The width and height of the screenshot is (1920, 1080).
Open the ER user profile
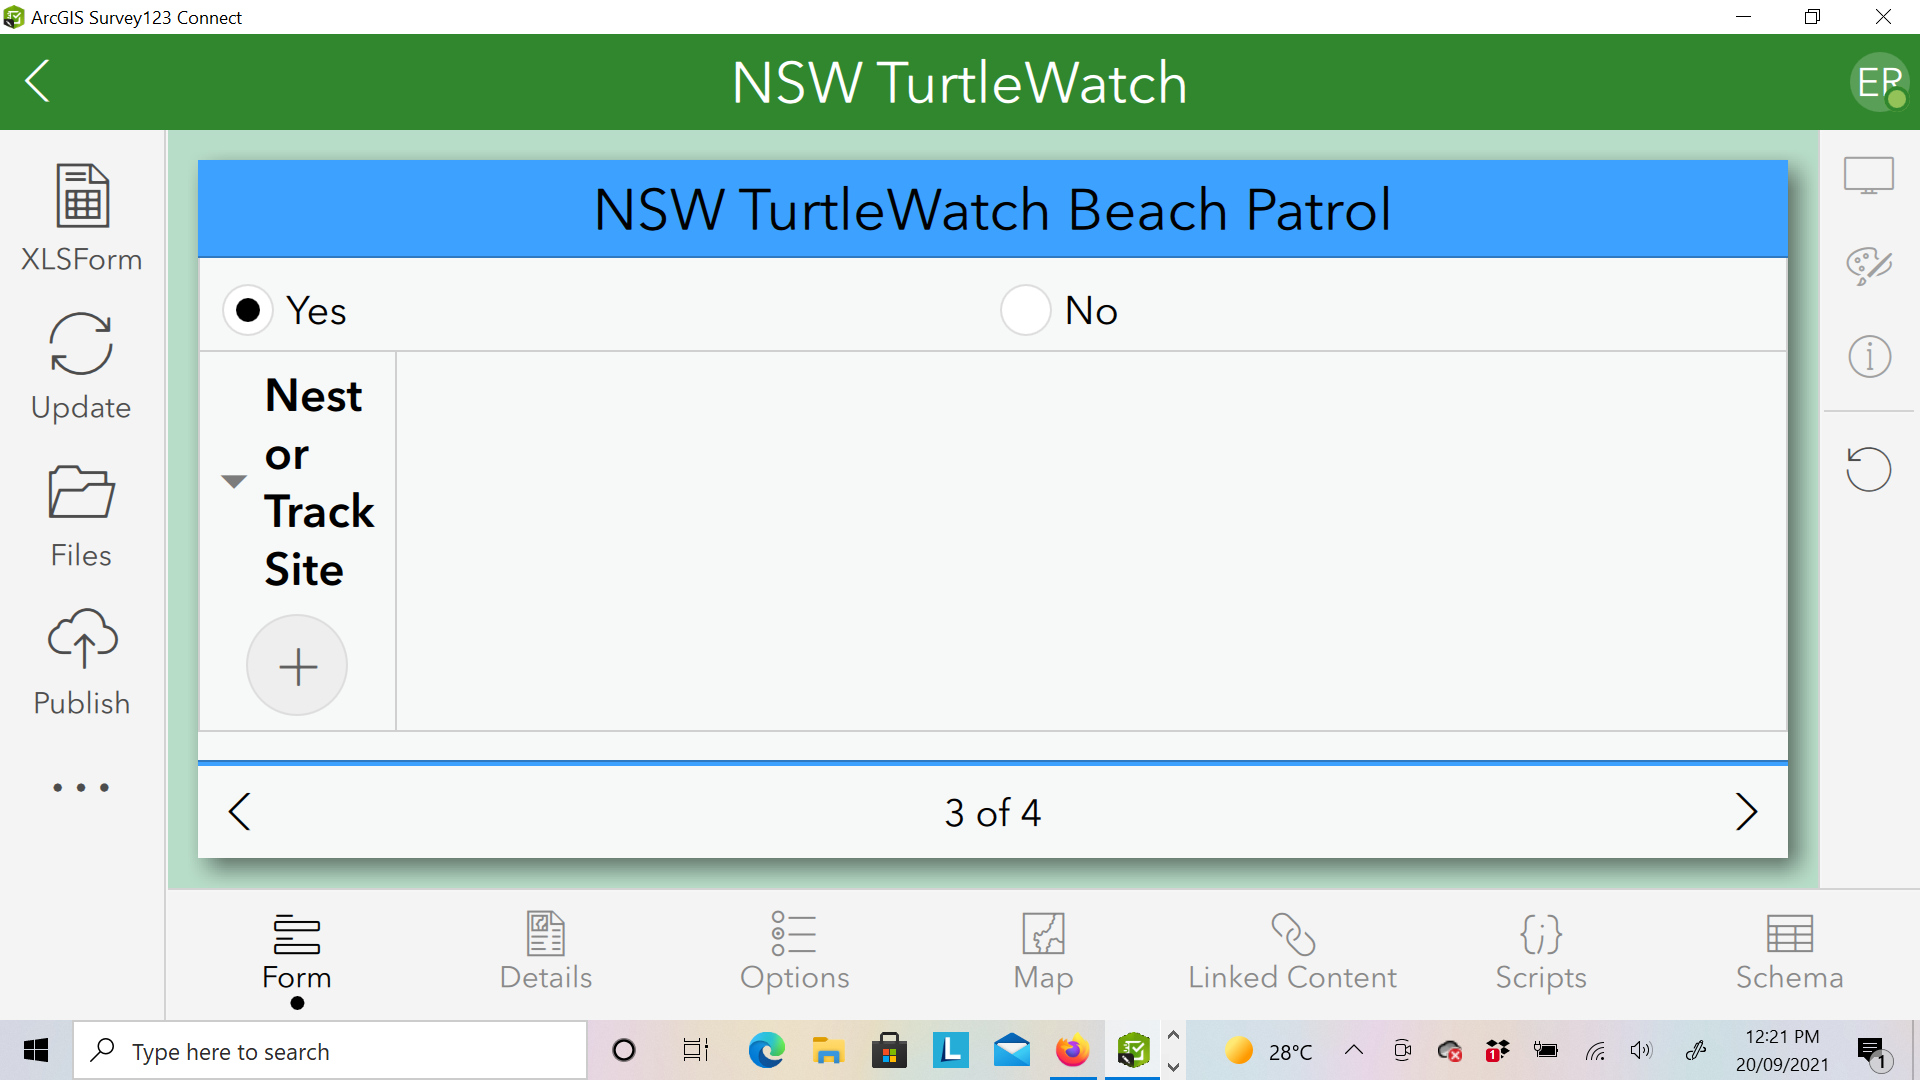tap(1879, 82)
